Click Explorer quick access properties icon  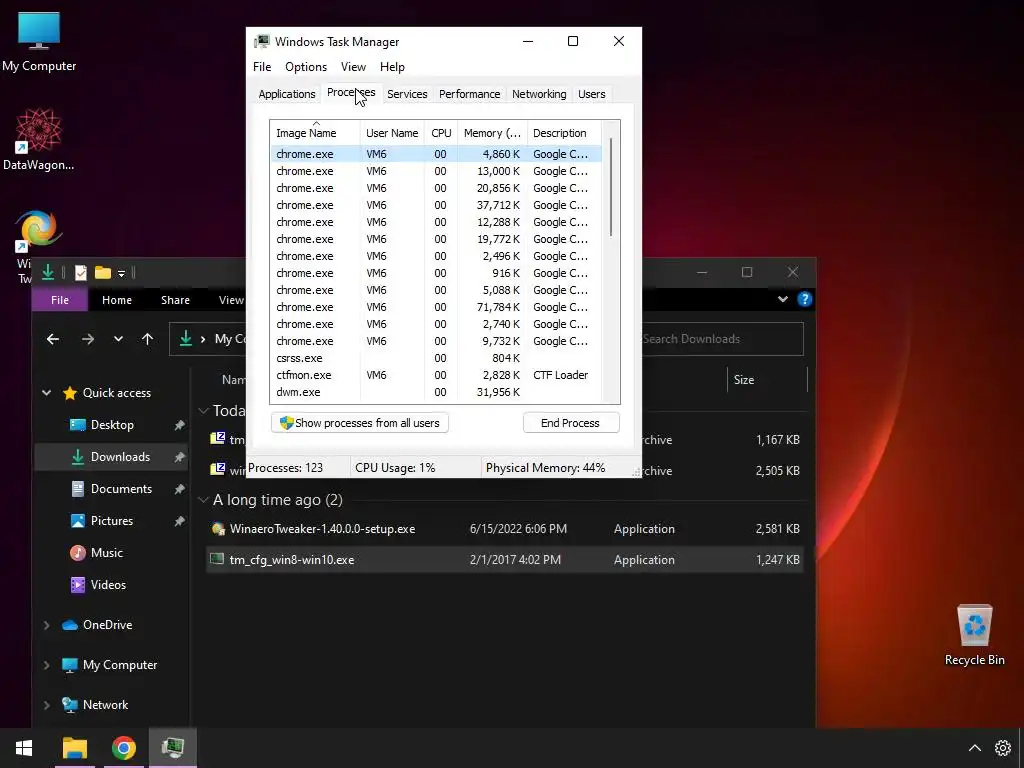[x=80, y=273]
